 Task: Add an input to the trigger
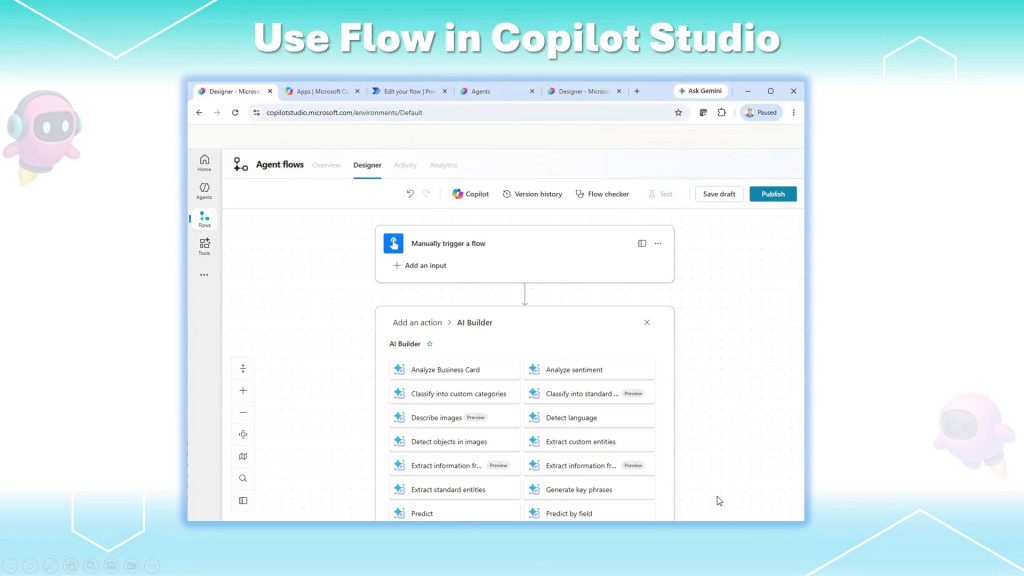[x=419, y=266]
